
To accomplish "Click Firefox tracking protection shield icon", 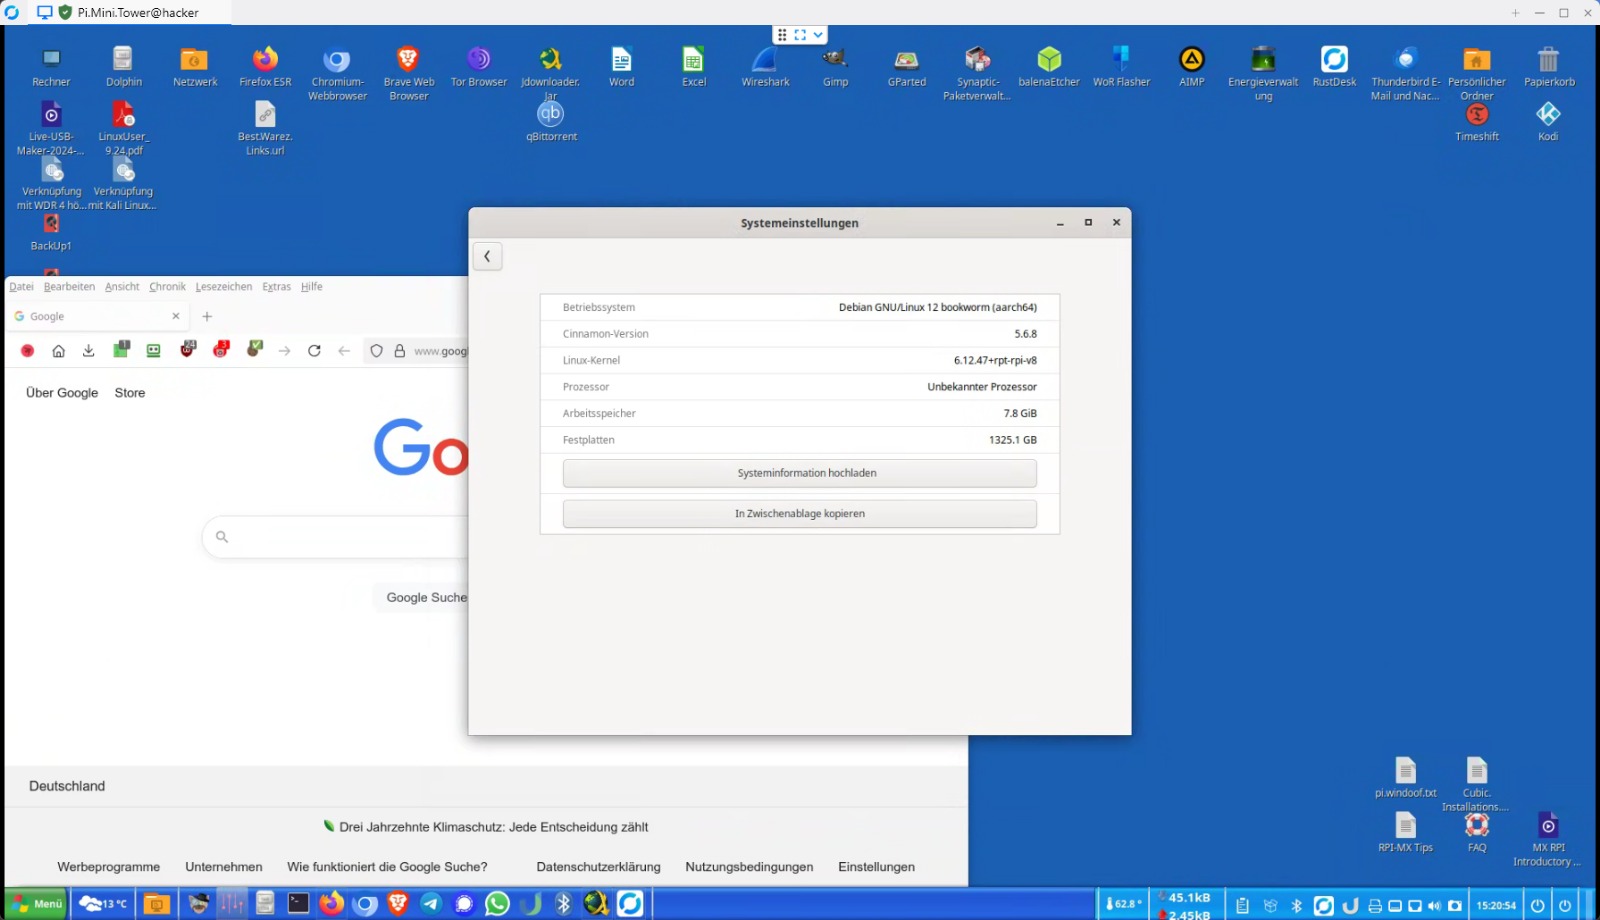I will [x=376, y=351].
